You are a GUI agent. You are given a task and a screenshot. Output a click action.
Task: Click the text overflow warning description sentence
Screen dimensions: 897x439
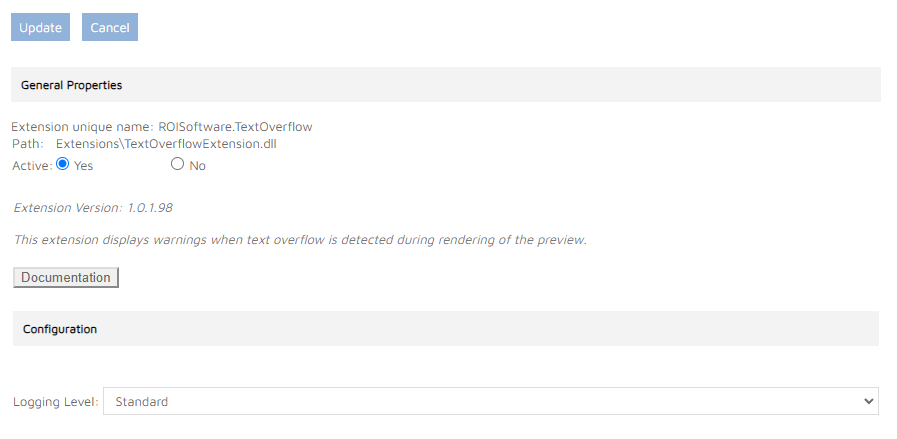pos(300,240)
